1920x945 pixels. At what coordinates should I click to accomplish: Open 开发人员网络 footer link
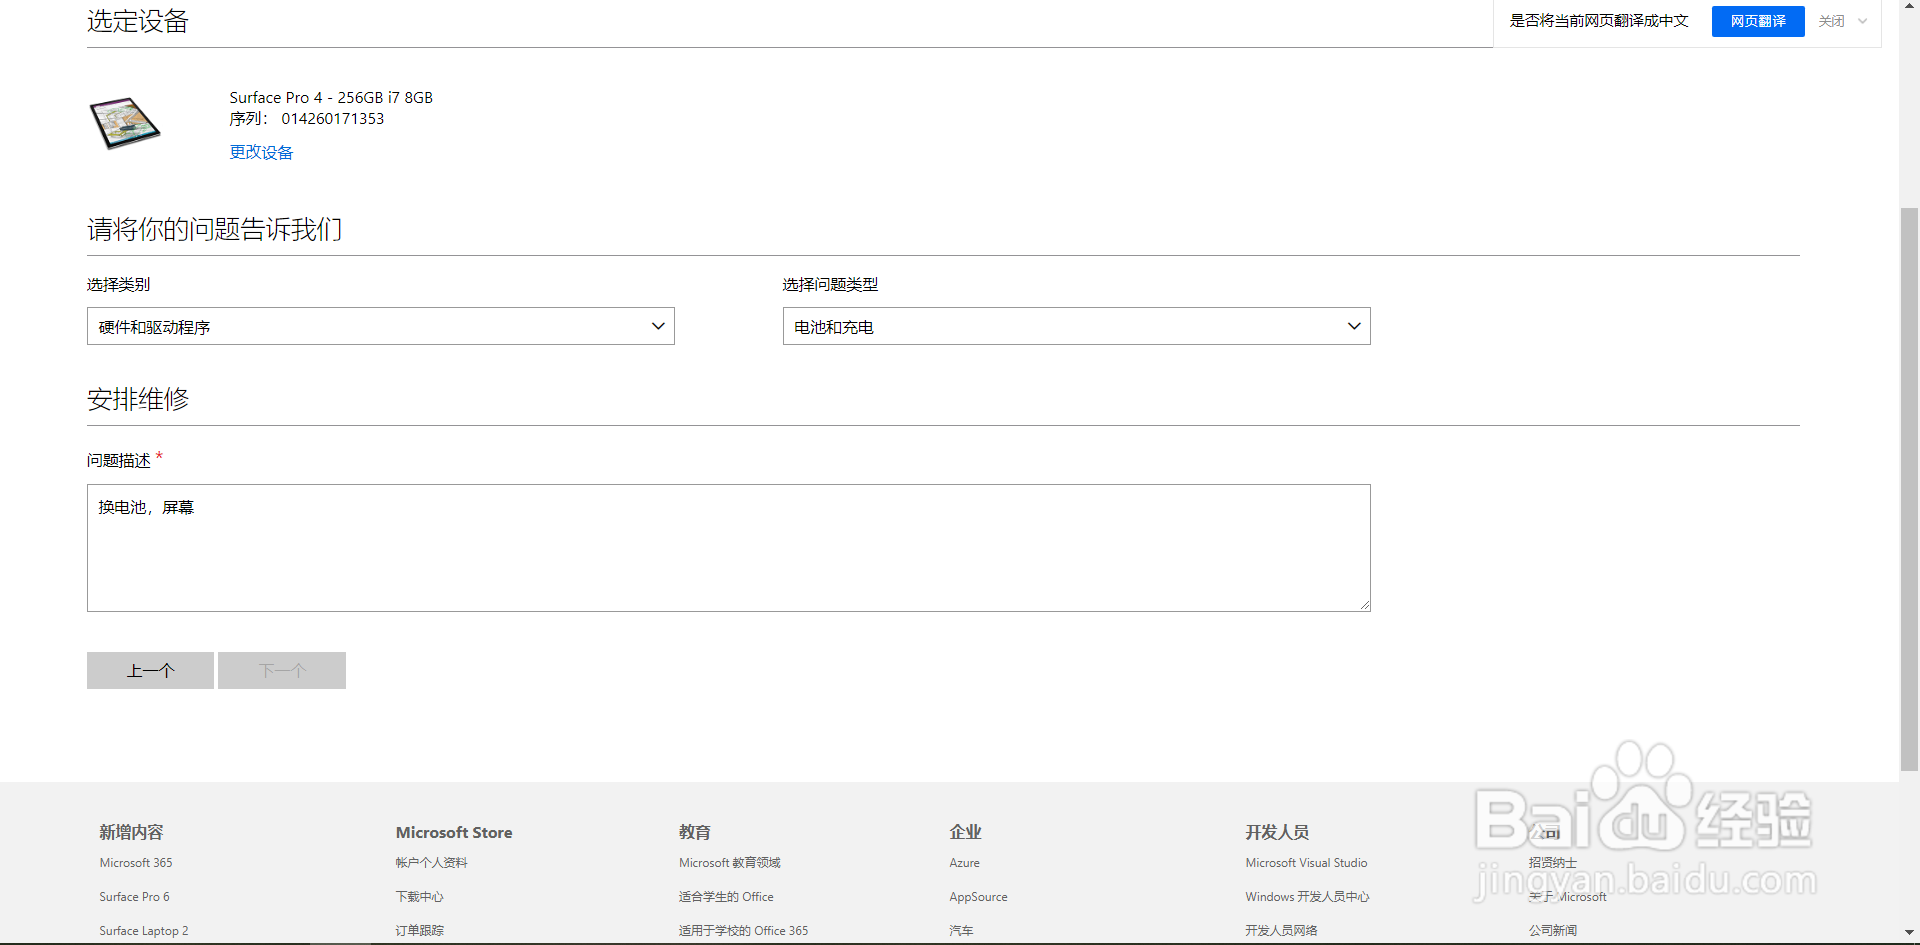click(1281, 930)
